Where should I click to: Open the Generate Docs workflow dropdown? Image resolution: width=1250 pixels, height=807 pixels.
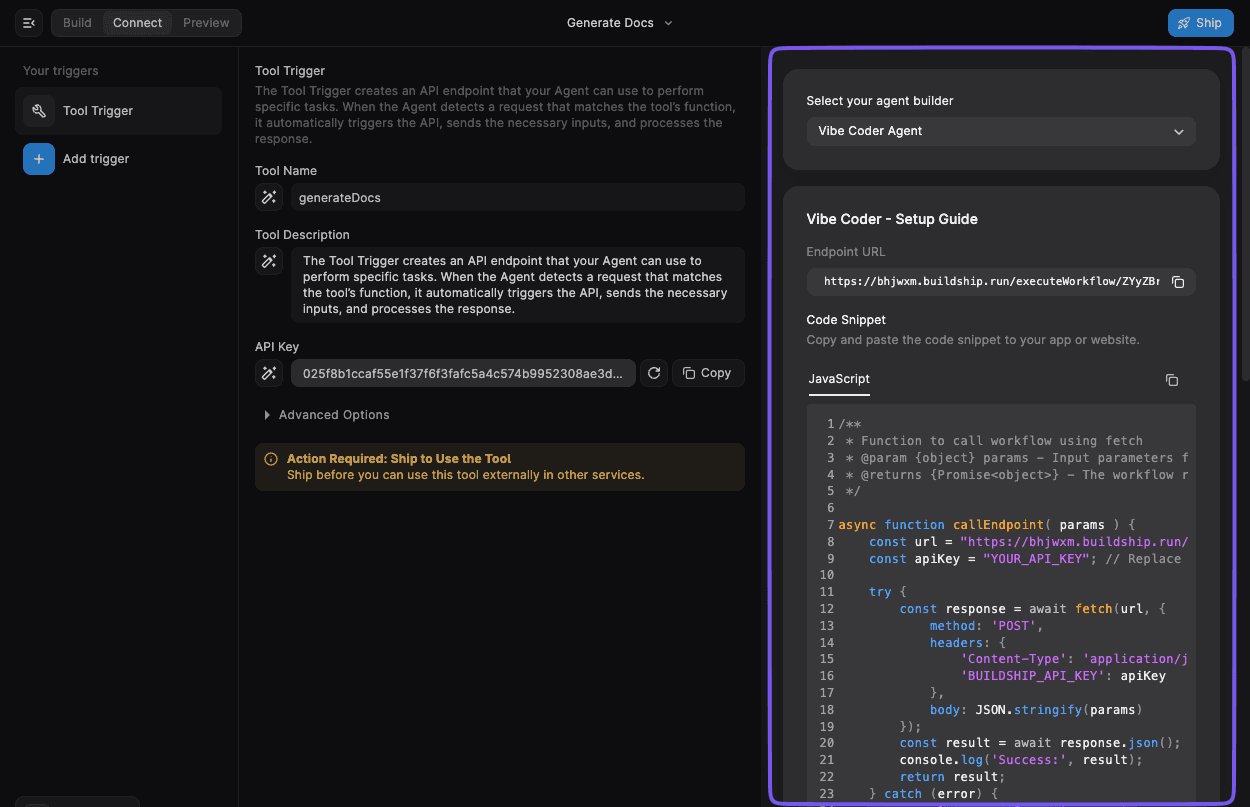(x=620, y=23)
